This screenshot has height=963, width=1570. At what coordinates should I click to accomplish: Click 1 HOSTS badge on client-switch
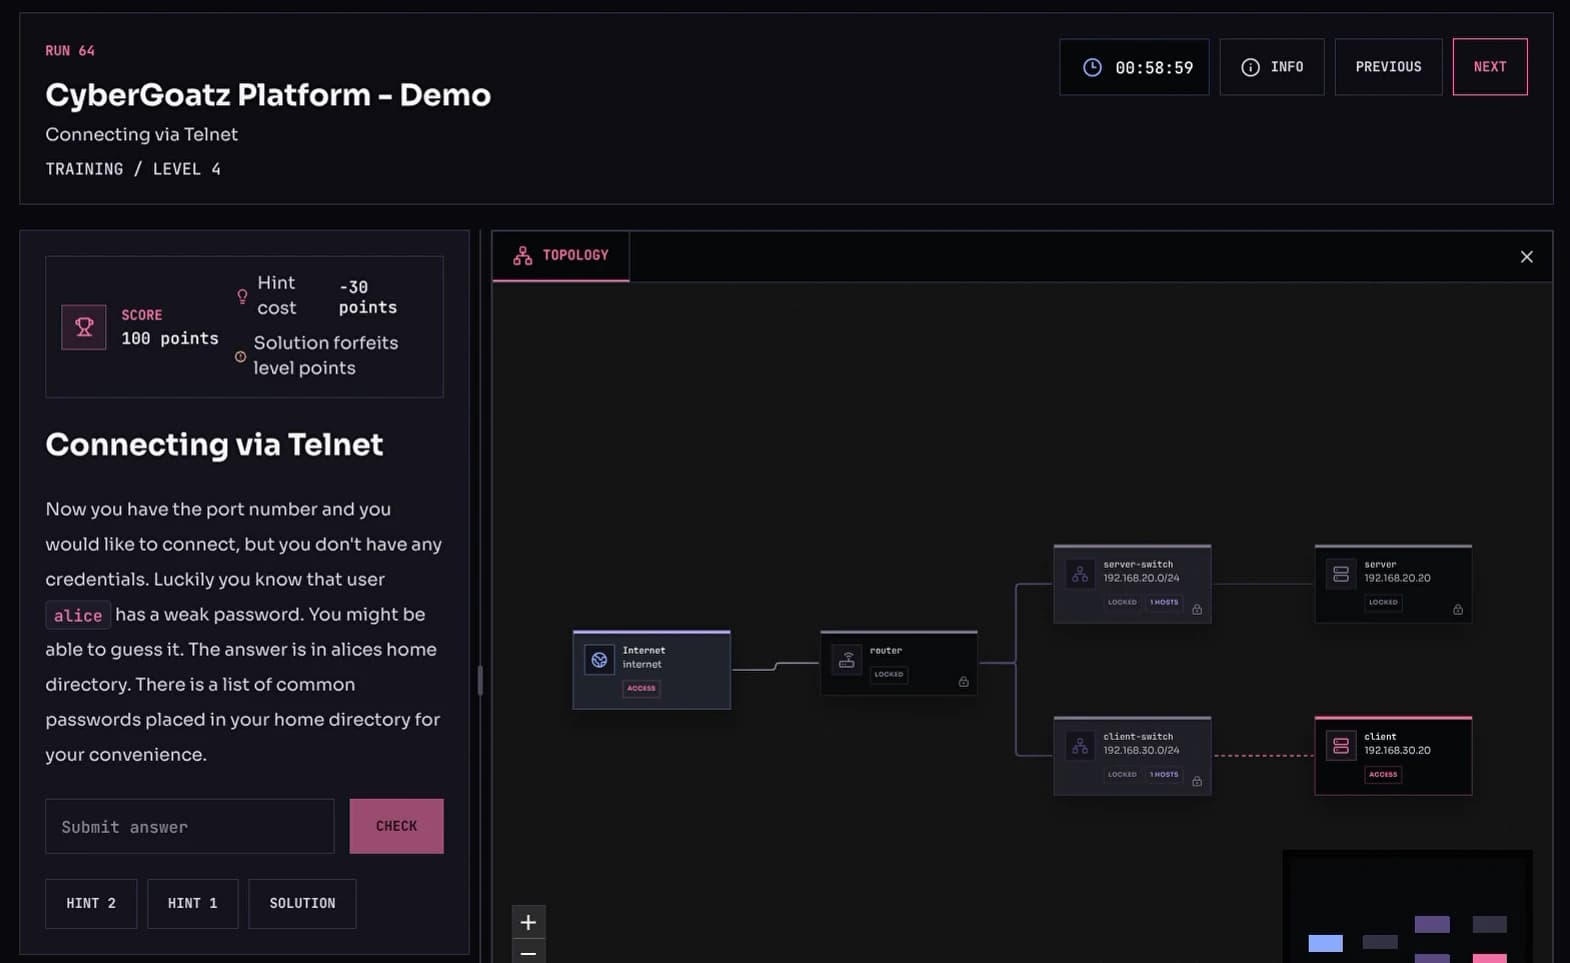click(1163, 774)
